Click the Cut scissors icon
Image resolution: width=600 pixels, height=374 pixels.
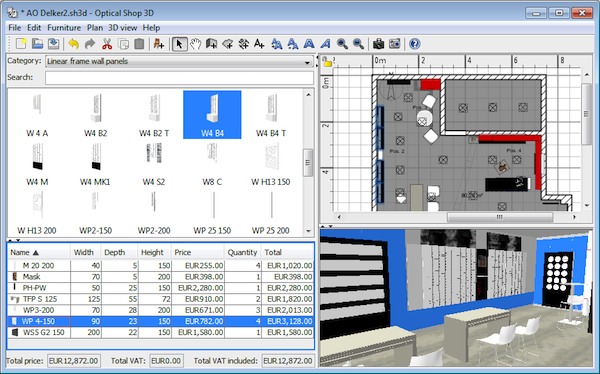(107, 44)
